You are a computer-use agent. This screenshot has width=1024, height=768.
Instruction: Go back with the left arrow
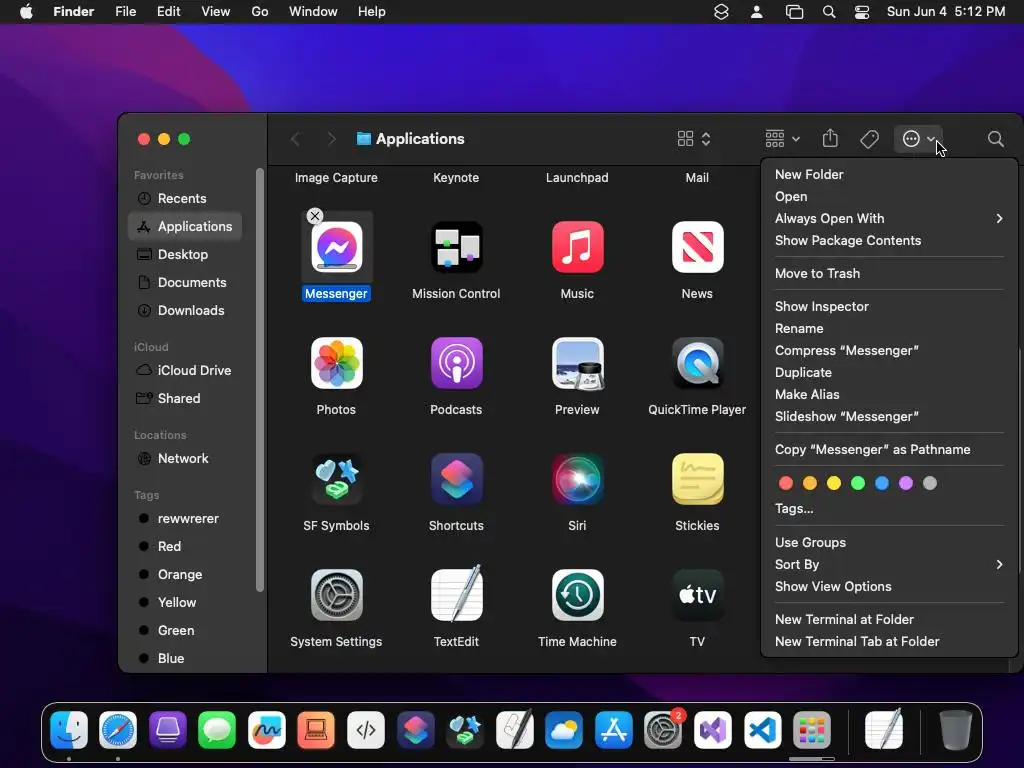click(x=295, y=139)
